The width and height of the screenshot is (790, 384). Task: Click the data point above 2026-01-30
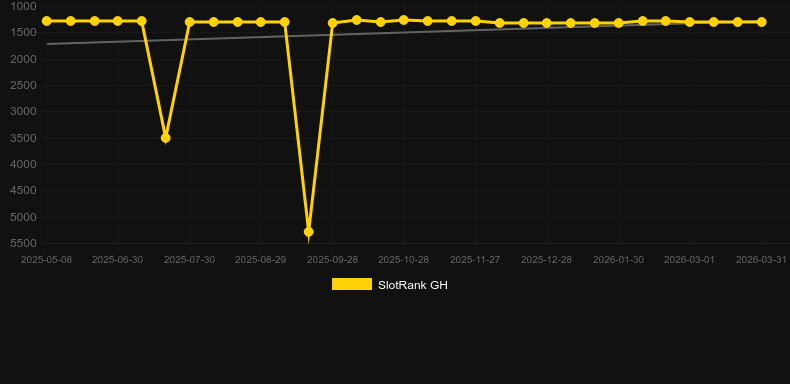tap(618, 23)
